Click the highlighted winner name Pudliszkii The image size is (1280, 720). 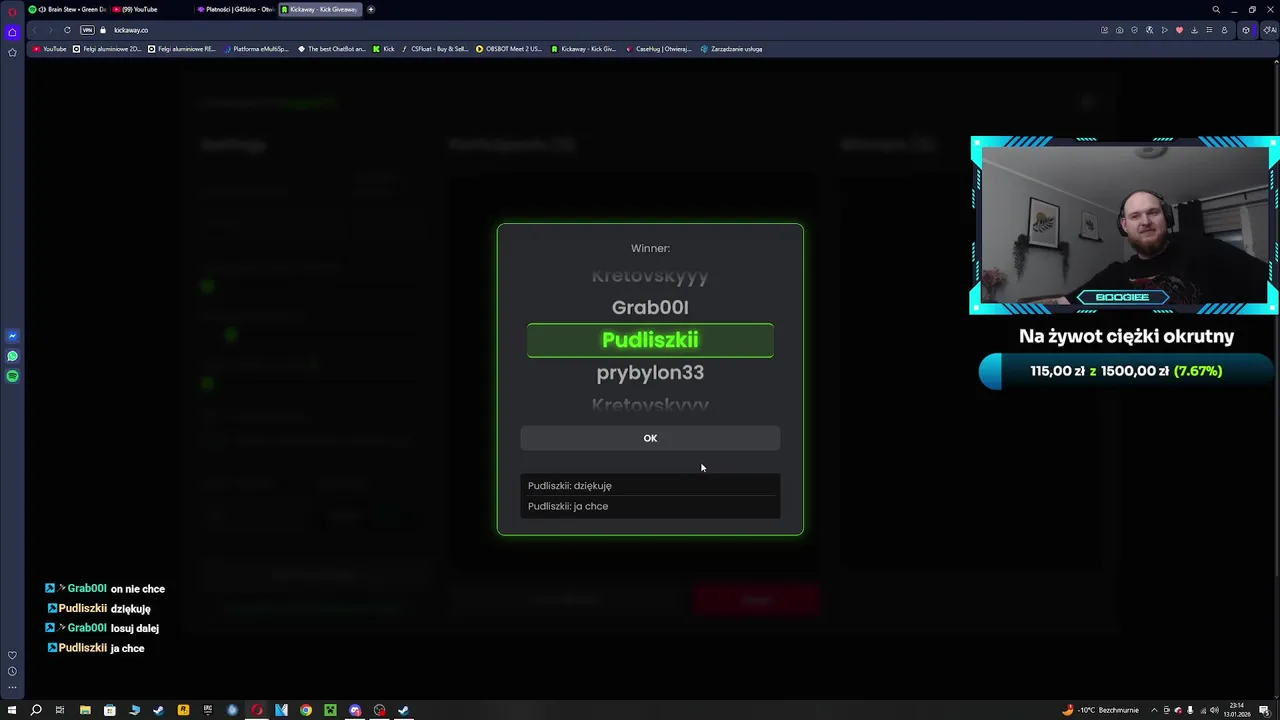(650, 340)
